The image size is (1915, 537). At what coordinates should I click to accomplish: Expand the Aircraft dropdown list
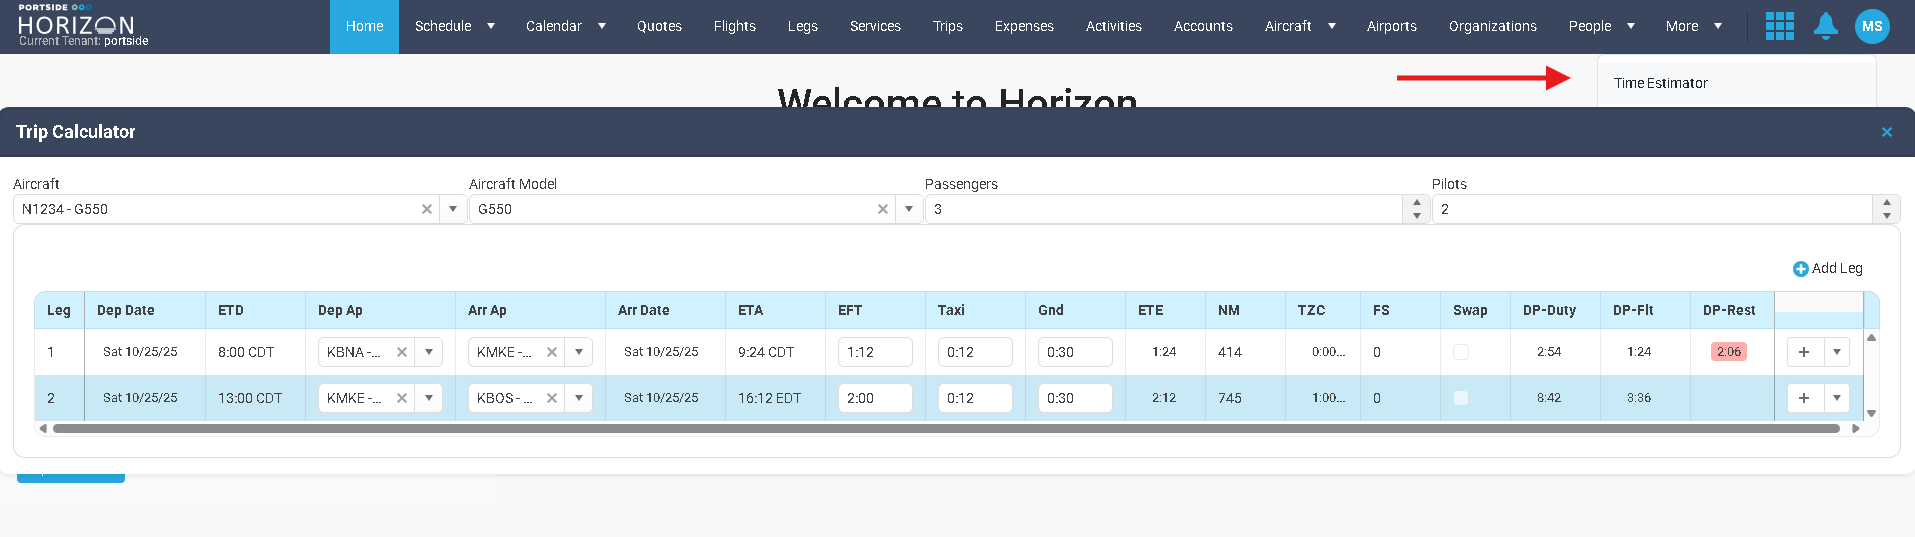point(453,209)
